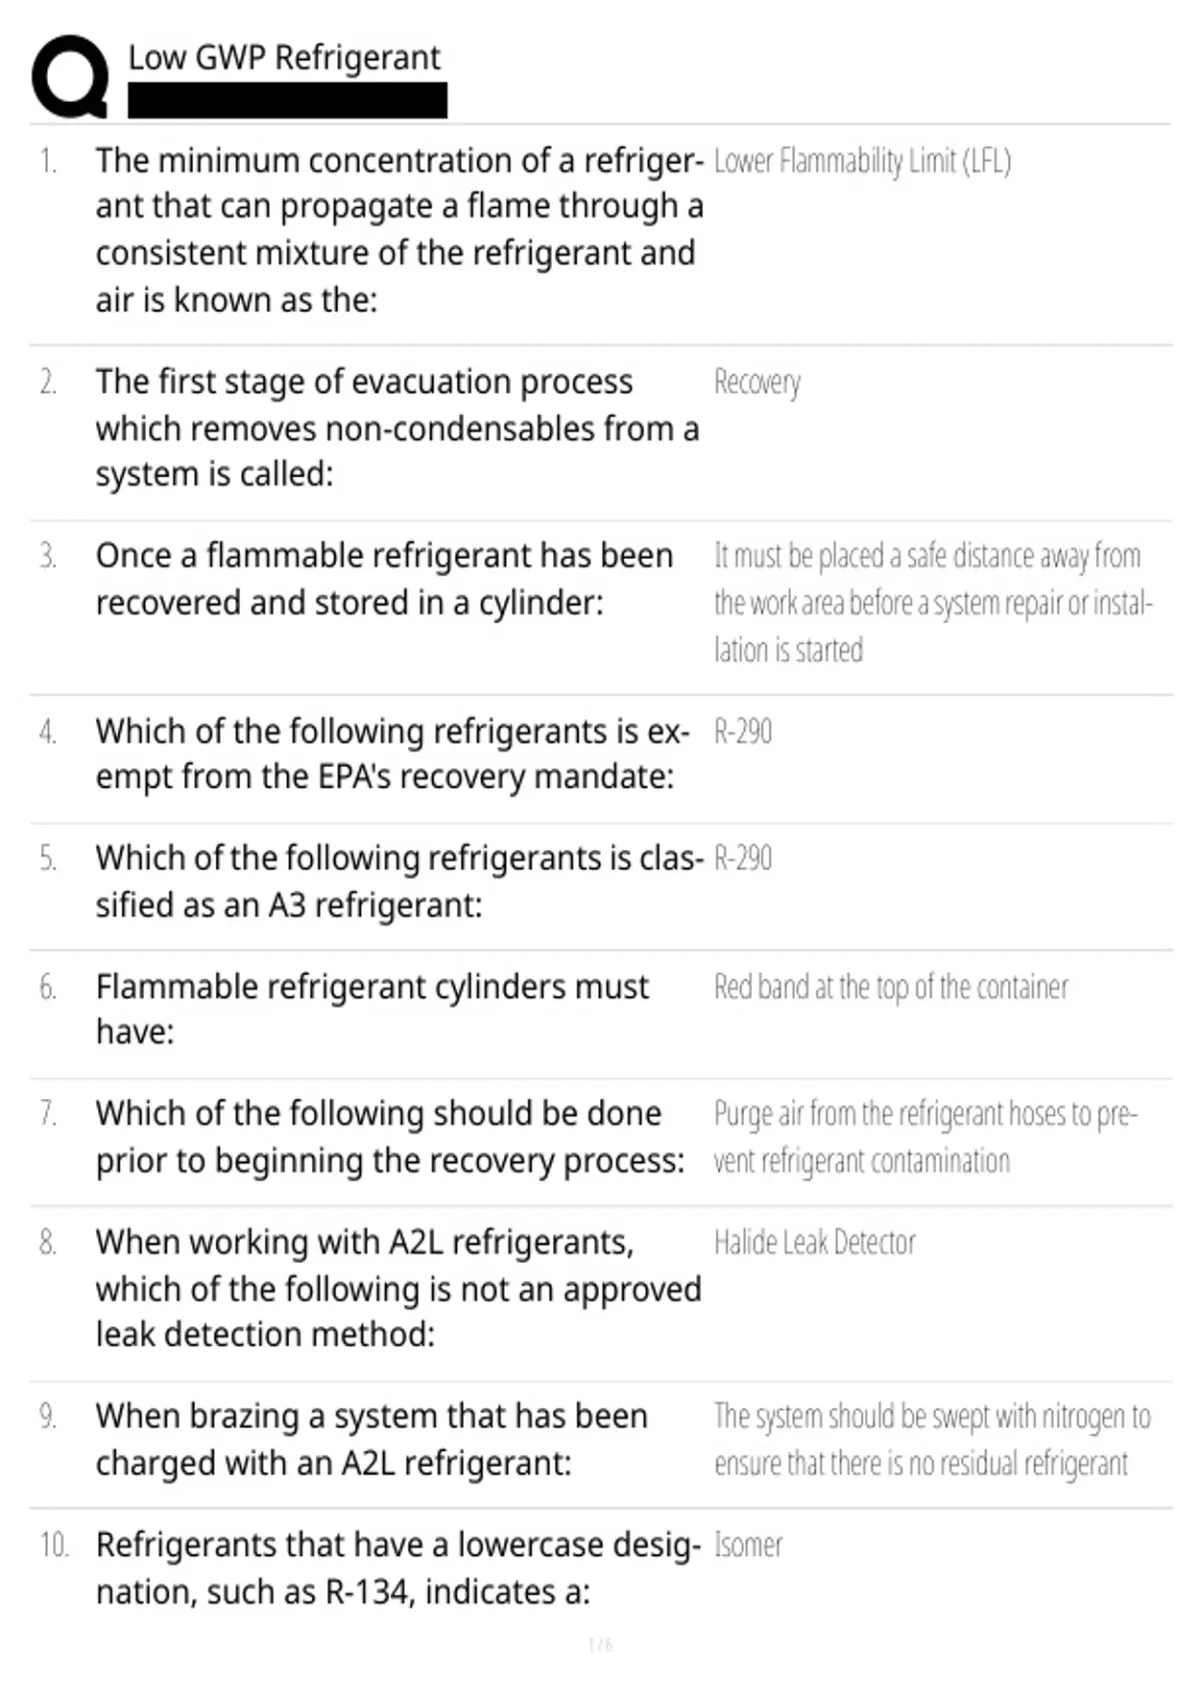This screenshot has width=1200, height=1700.
Task: Select question 3 about recovered flammable refrigerant
Action: pyautogui.click(x=384, y=579)
